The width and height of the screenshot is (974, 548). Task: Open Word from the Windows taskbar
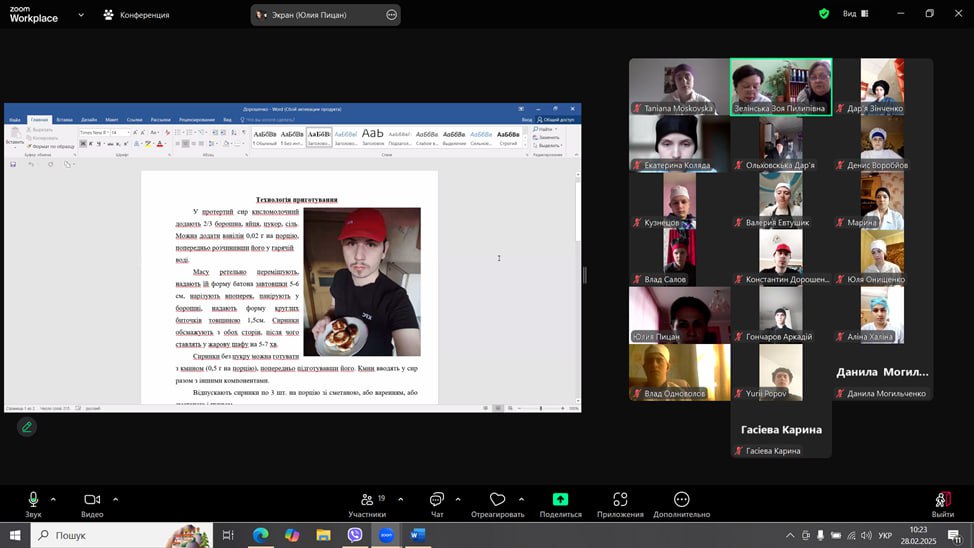(417, 535)
